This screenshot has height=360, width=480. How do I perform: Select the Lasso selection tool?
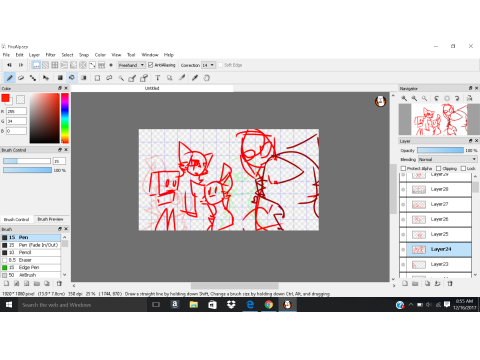(109, 78)
